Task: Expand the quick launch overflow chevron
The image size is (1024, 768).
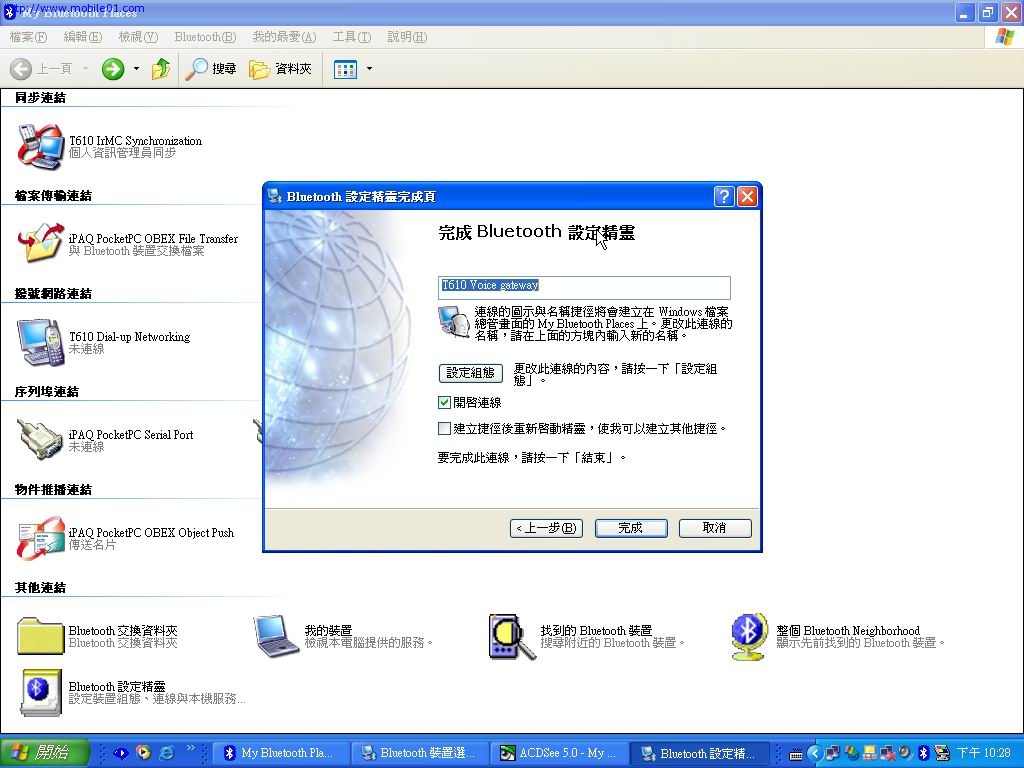Action: [191, 748]
